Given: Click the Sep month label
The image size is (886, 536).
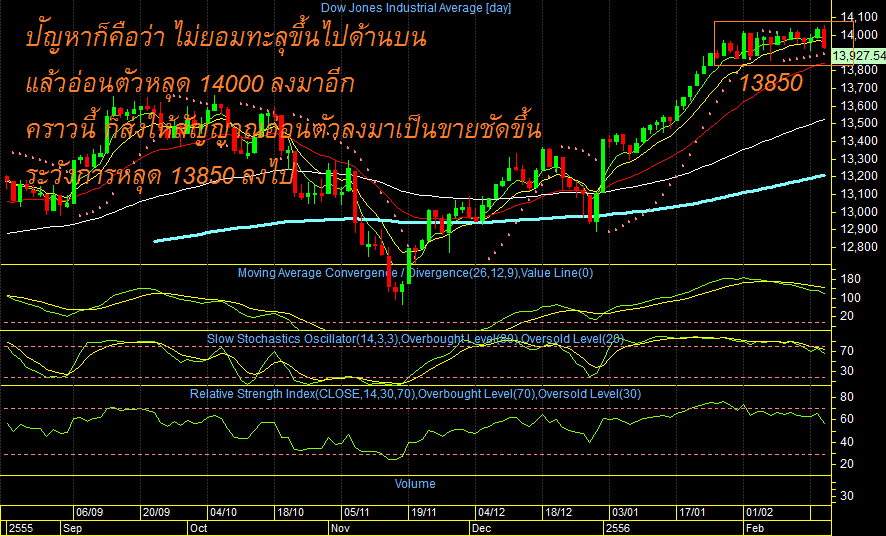Looking at the screenshot, I should 72,529.
